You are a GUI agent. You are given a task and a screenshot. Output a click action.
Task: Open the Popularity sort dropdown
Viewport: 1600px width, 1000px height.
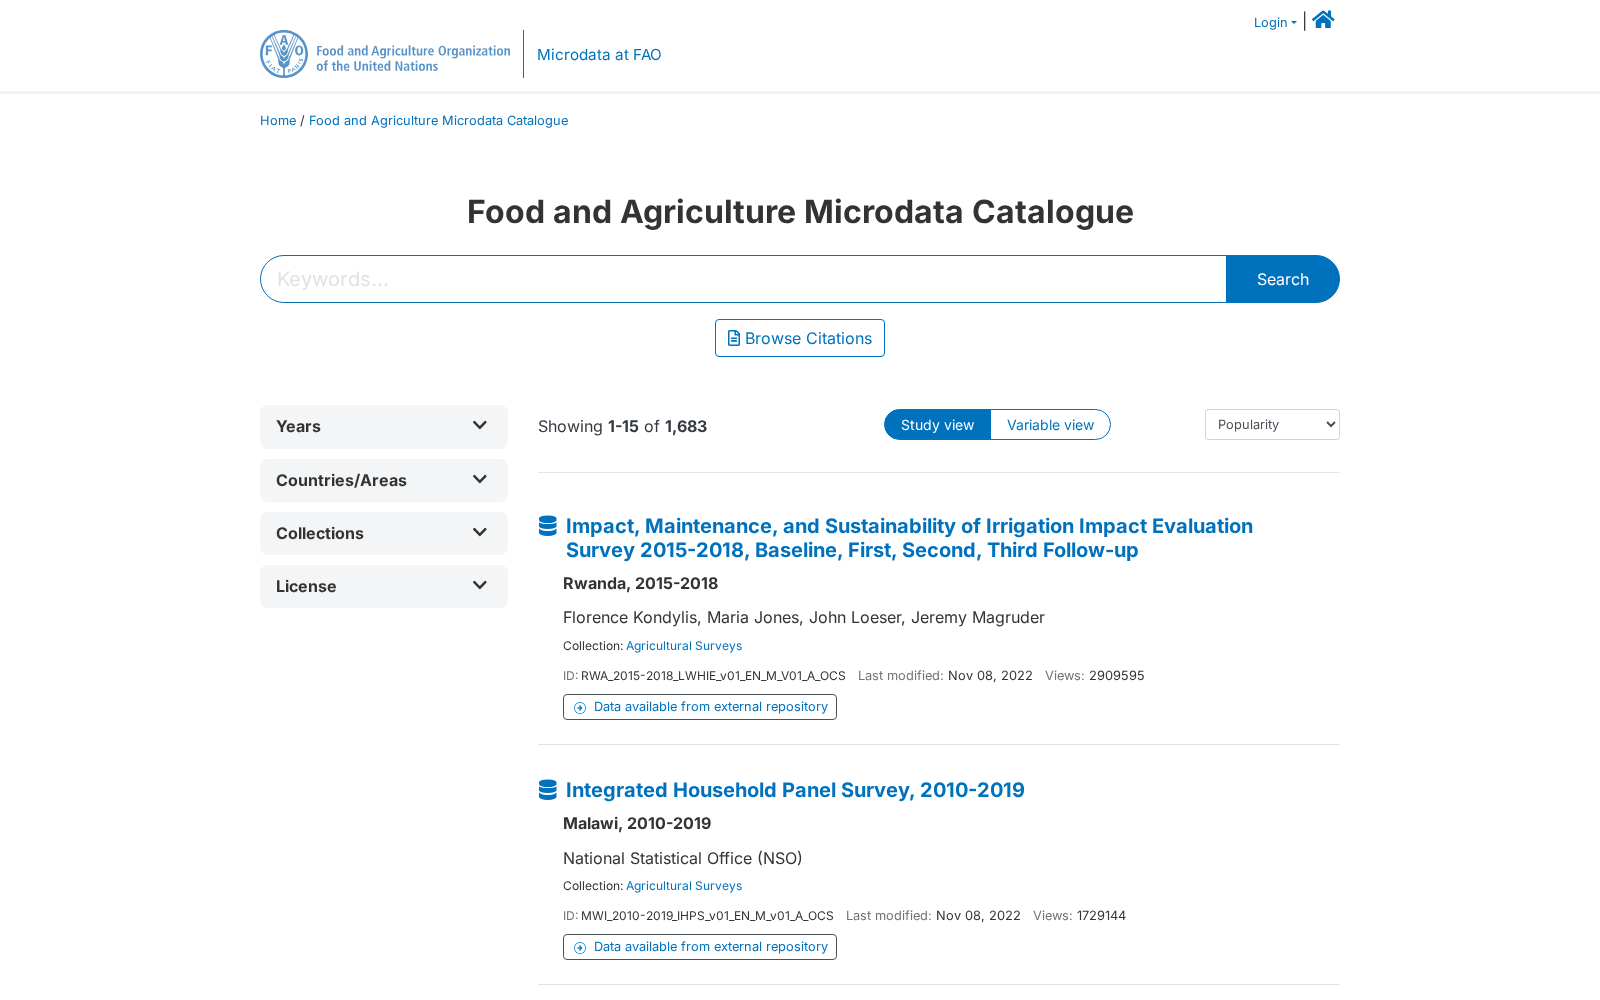tap(1272, 425)
